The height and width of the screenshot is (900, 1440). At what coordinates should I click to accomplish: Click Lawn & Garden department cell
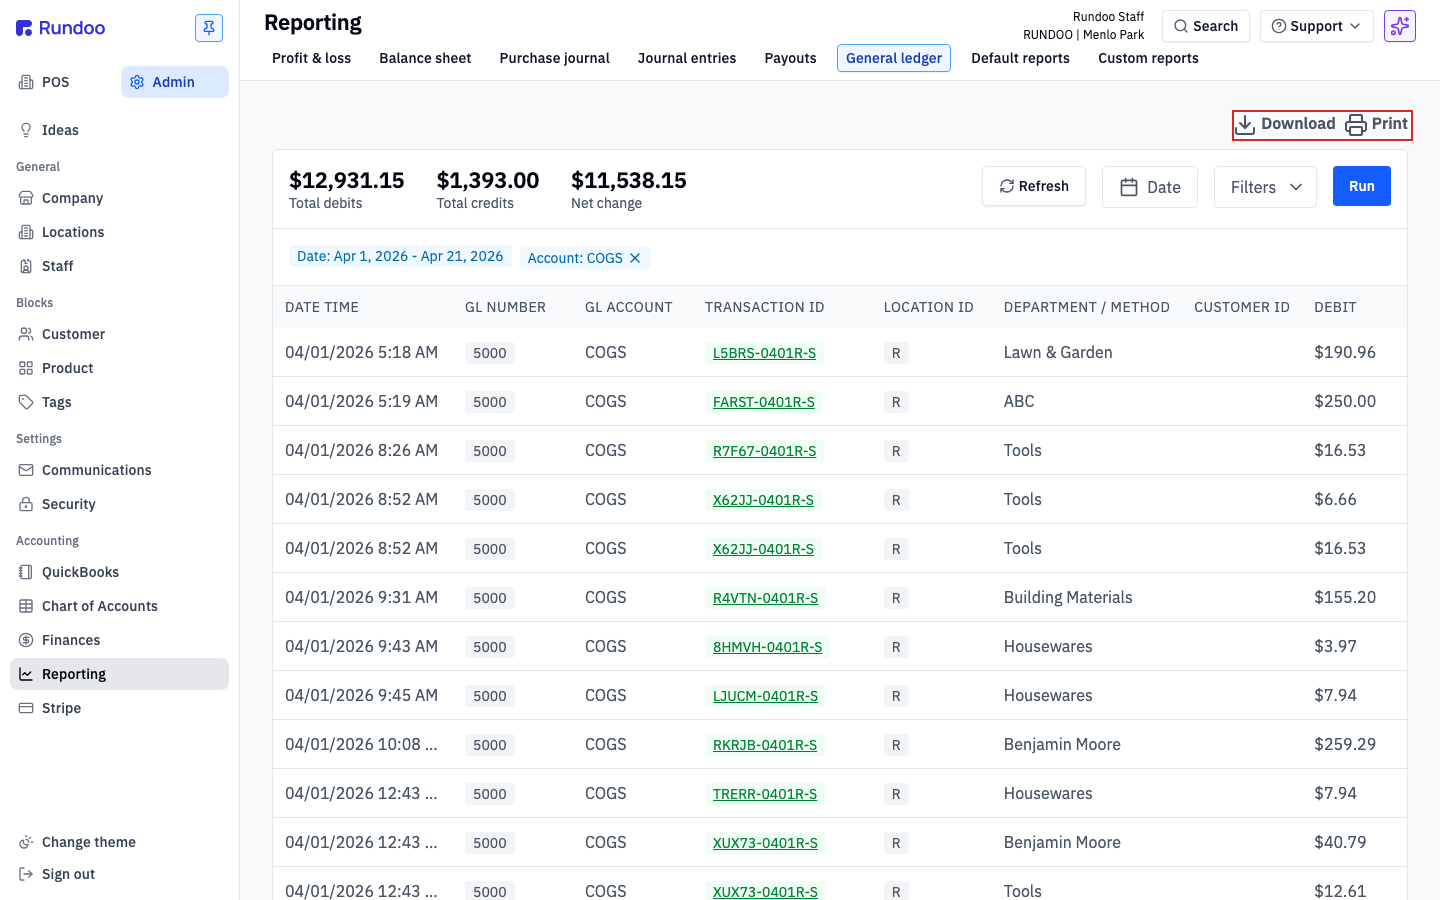(1058, 352)
